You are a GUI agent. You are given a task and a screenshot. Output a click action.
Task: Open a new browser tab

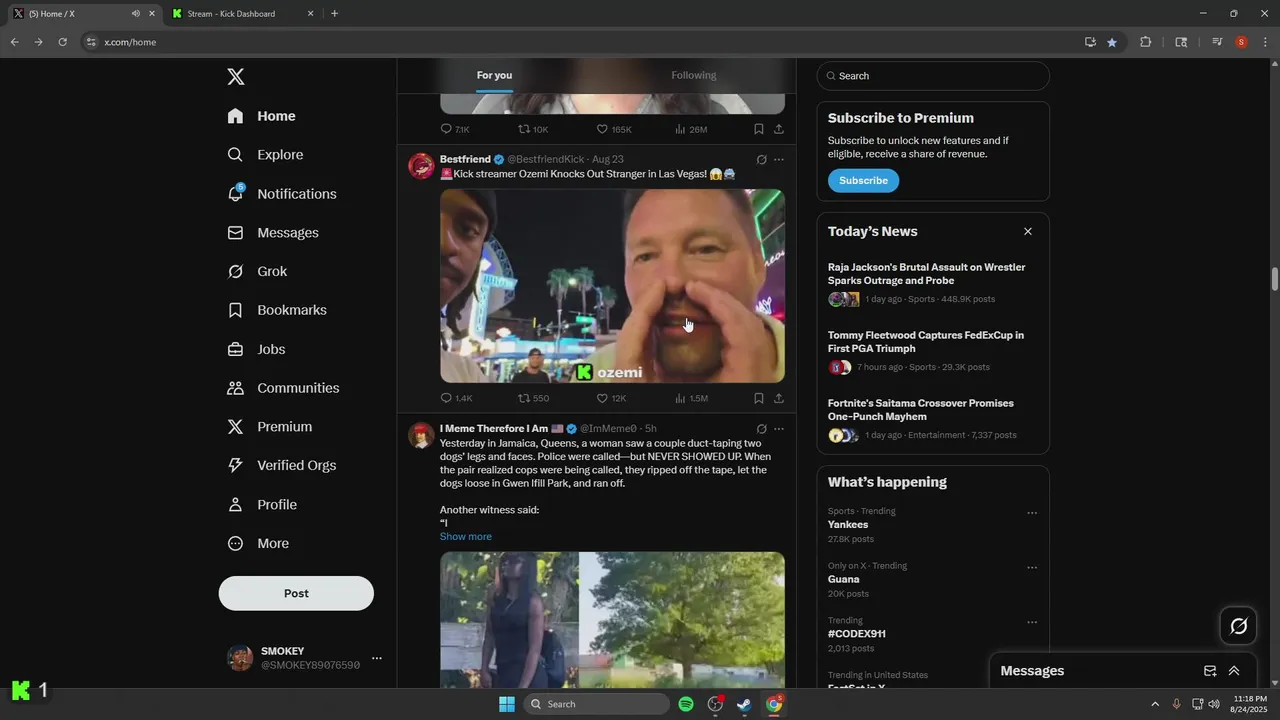(334, 14)
